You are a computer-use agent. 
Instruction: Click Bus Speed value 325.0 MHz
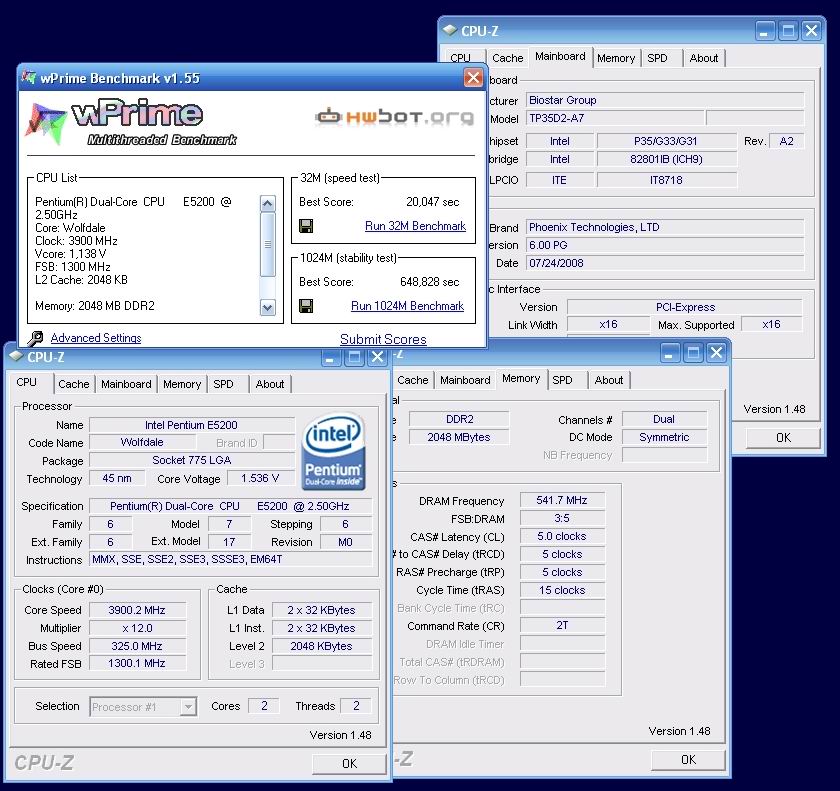pyautogui.click(x=137, y=646)
